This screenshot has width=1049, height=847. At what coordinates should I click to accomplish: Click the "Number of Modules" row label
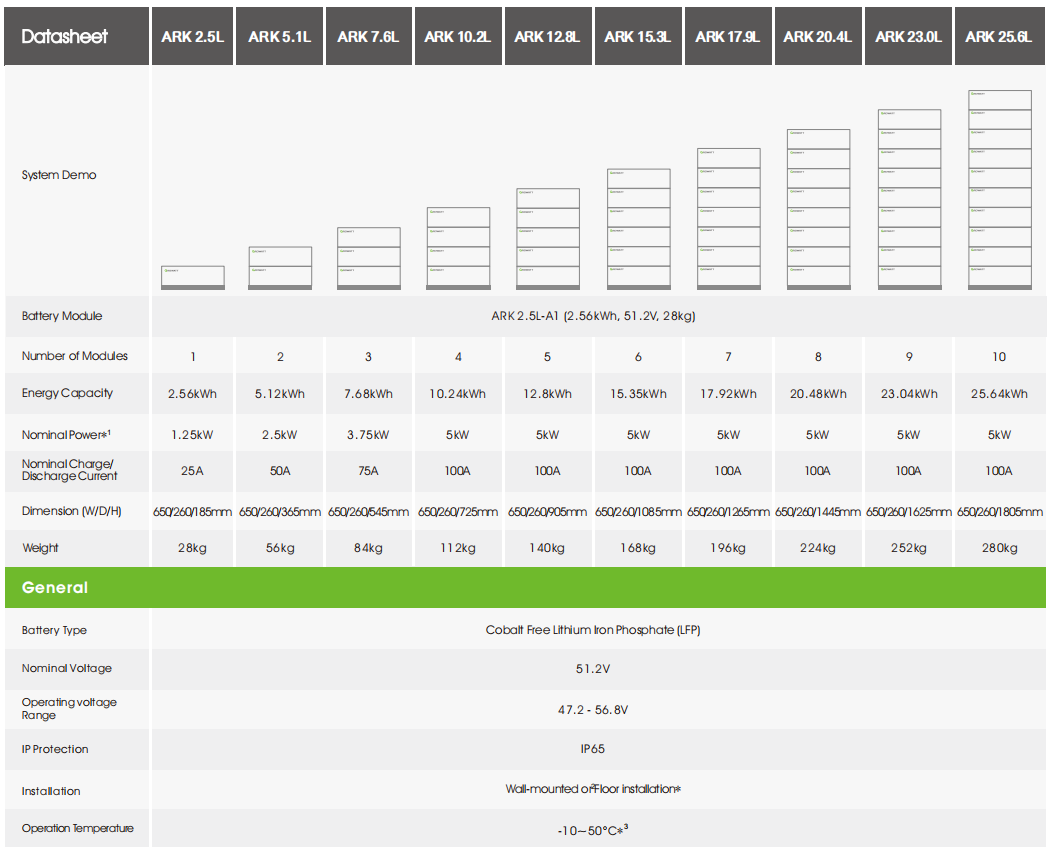(74, 356)
